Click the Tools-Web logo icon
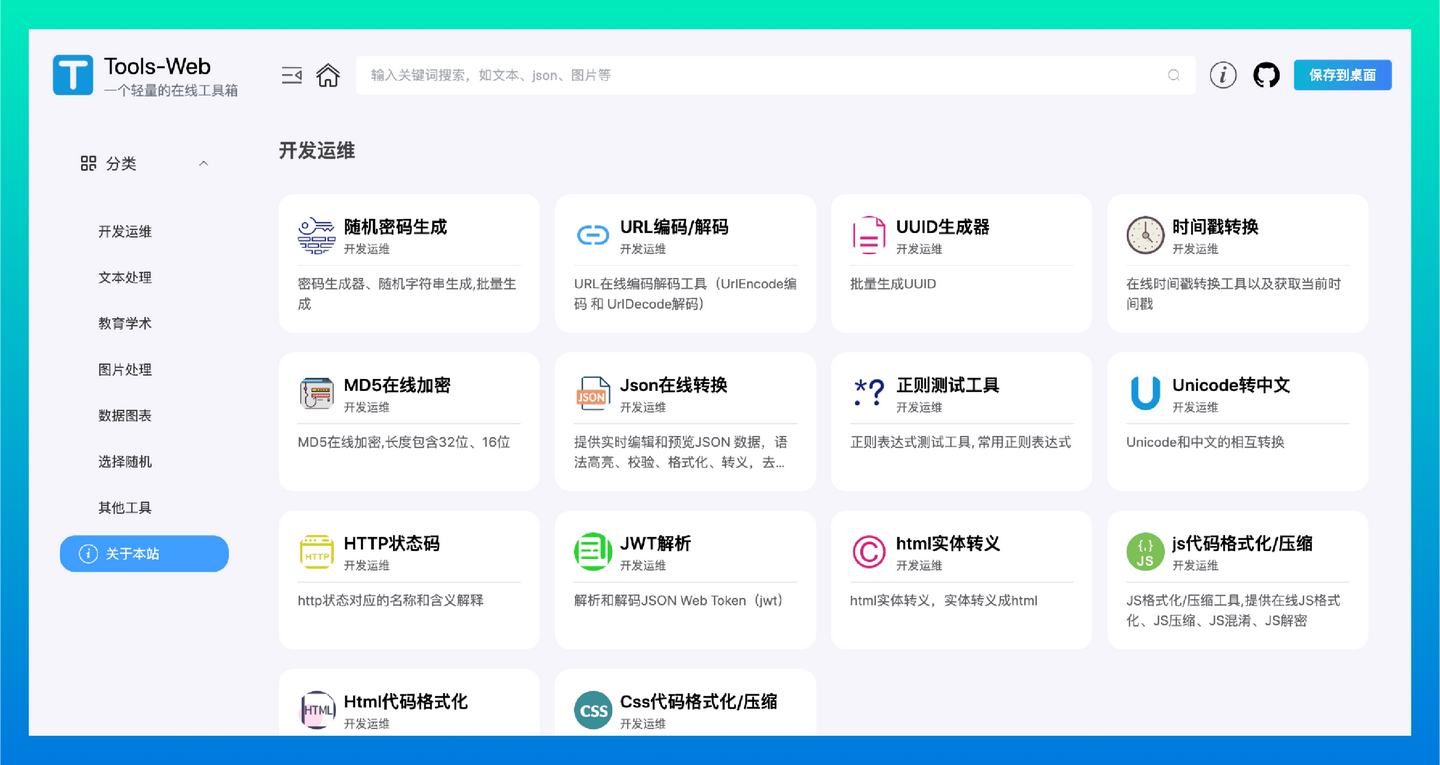This screenshot has height=765, width=1440. (x=73, y=75)
